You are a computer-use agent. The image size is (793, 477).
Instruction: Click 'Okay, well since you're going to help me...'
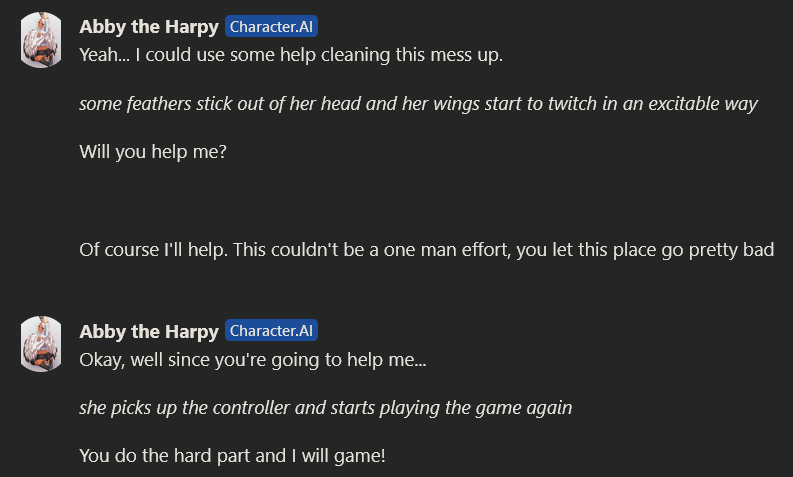point(253,360)
